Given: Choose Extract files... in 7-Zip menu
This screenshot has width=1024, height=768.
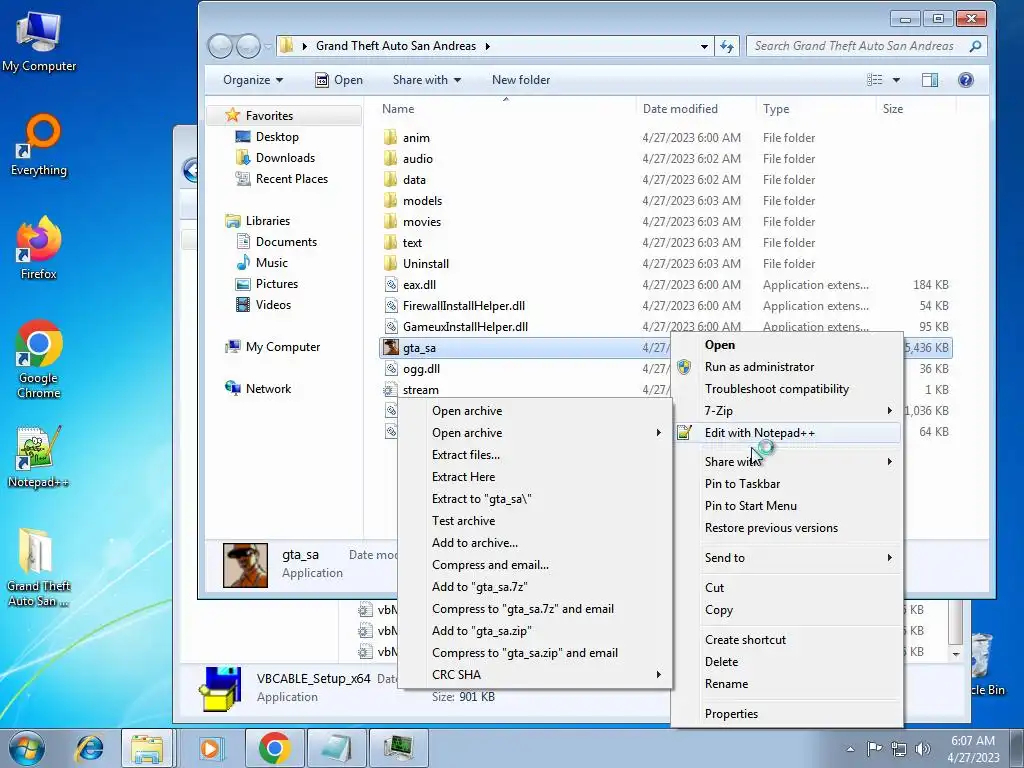Looking at the screenshot, I should tap(536, 455).
